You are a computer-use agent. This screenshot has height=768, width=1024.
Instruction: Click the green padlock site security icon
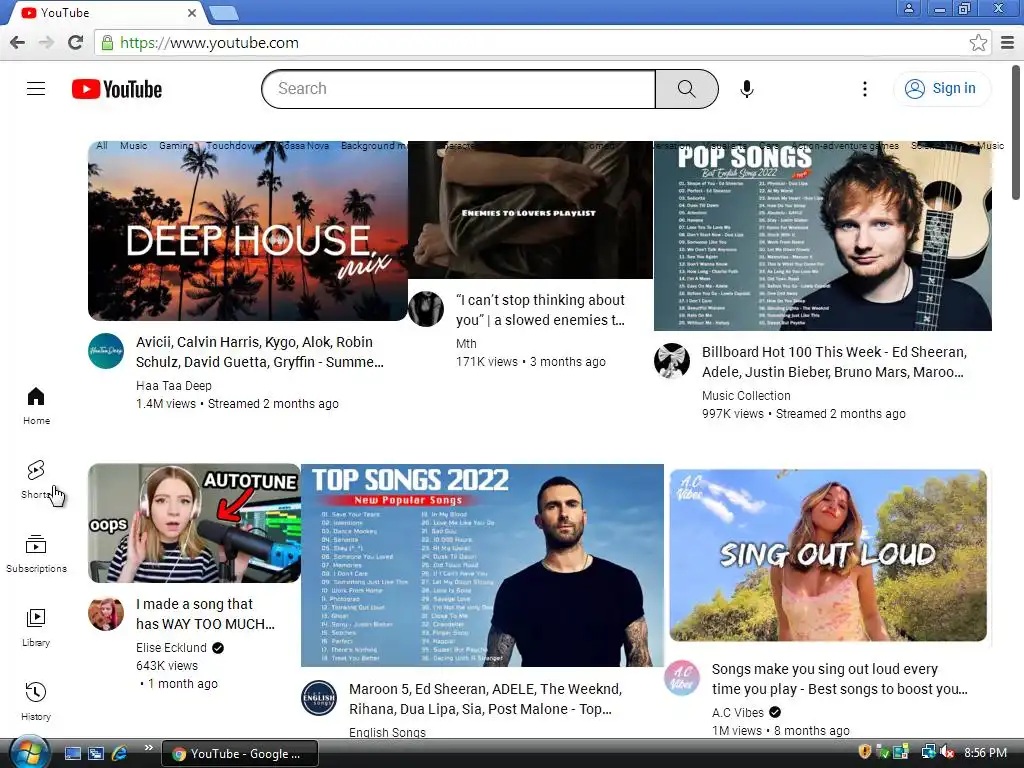[107, 43]
